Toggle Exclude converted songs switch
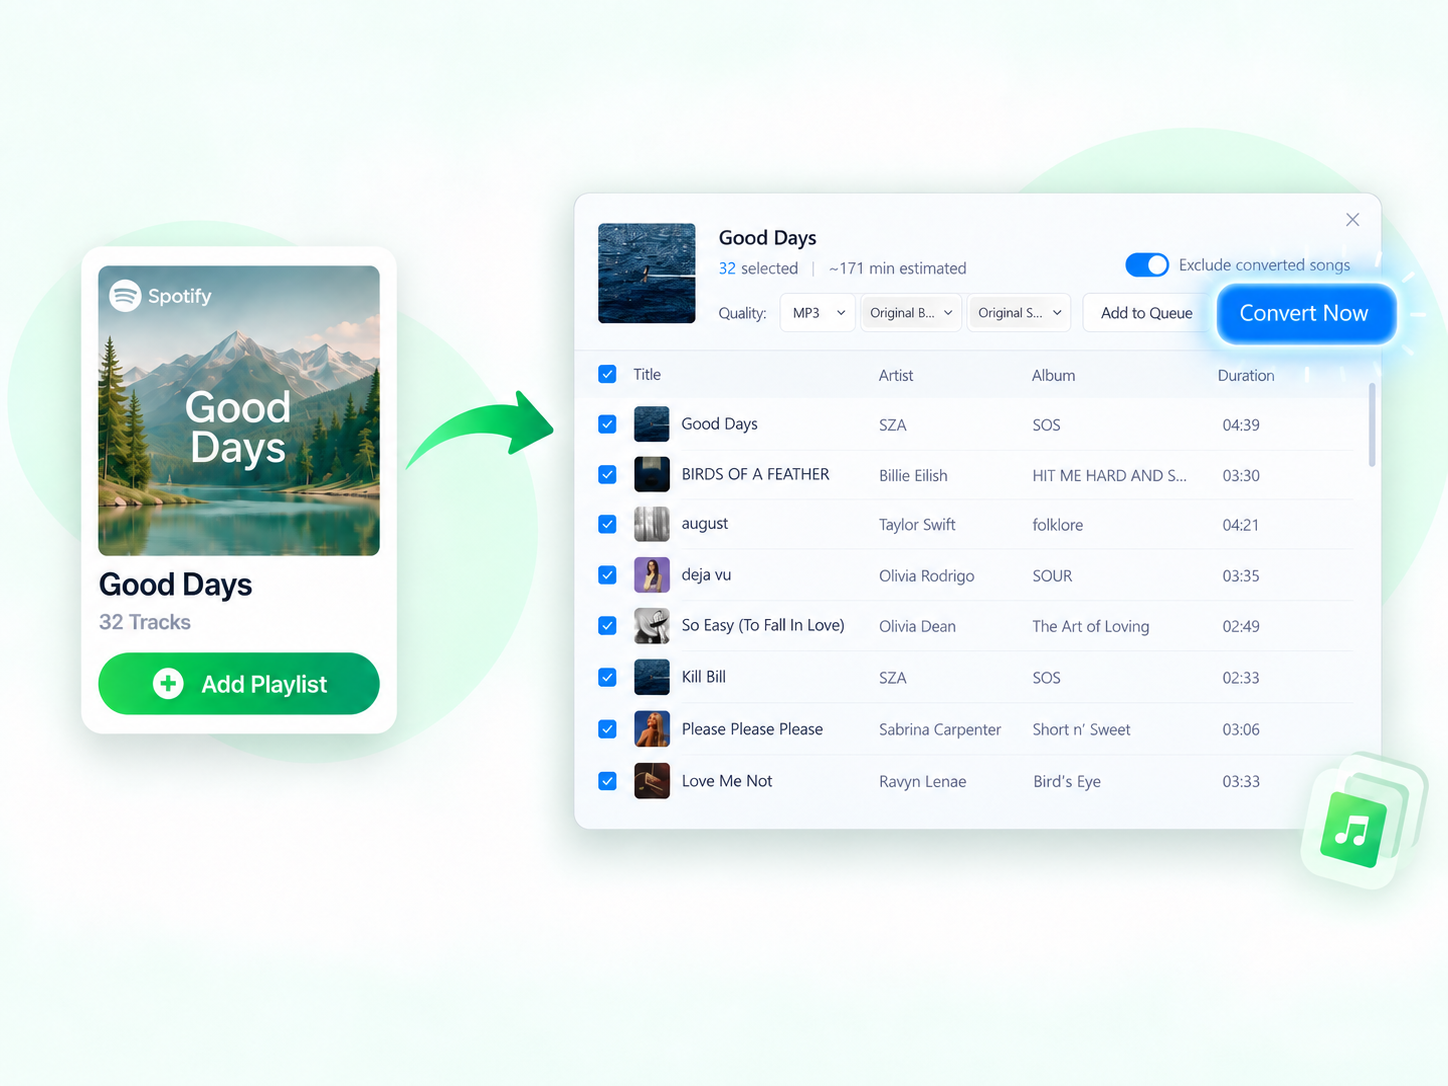This screenshot has height=1086, width=1448. click(x=1147, y=265)
